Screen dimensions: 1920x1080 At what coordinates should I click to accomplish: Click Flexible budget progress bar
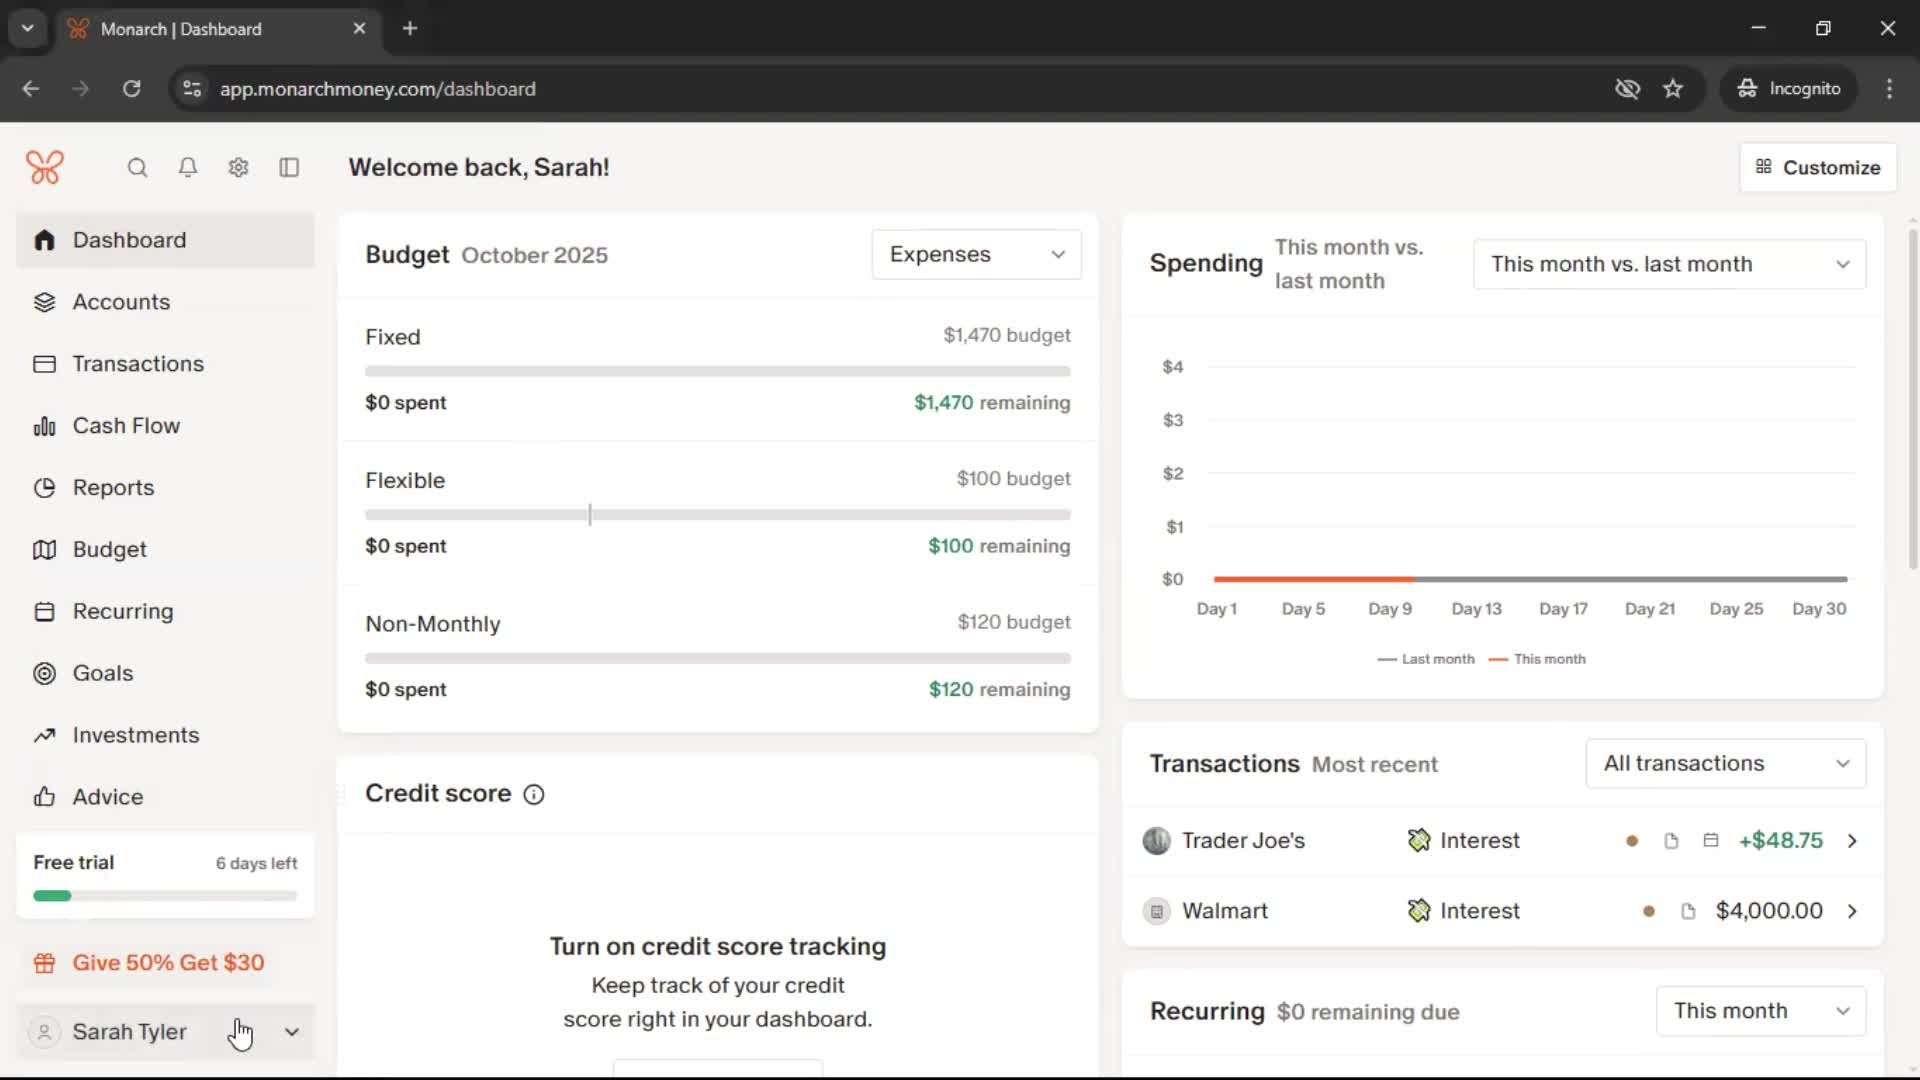[717, 515]
